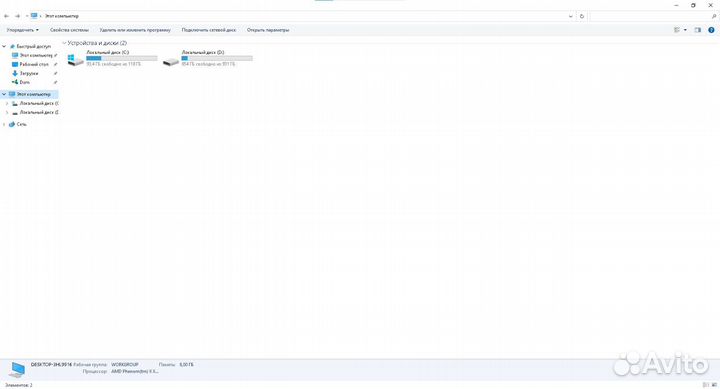
Task: Open the recent locations dropdown arrow
Action: tap(27, 16)
